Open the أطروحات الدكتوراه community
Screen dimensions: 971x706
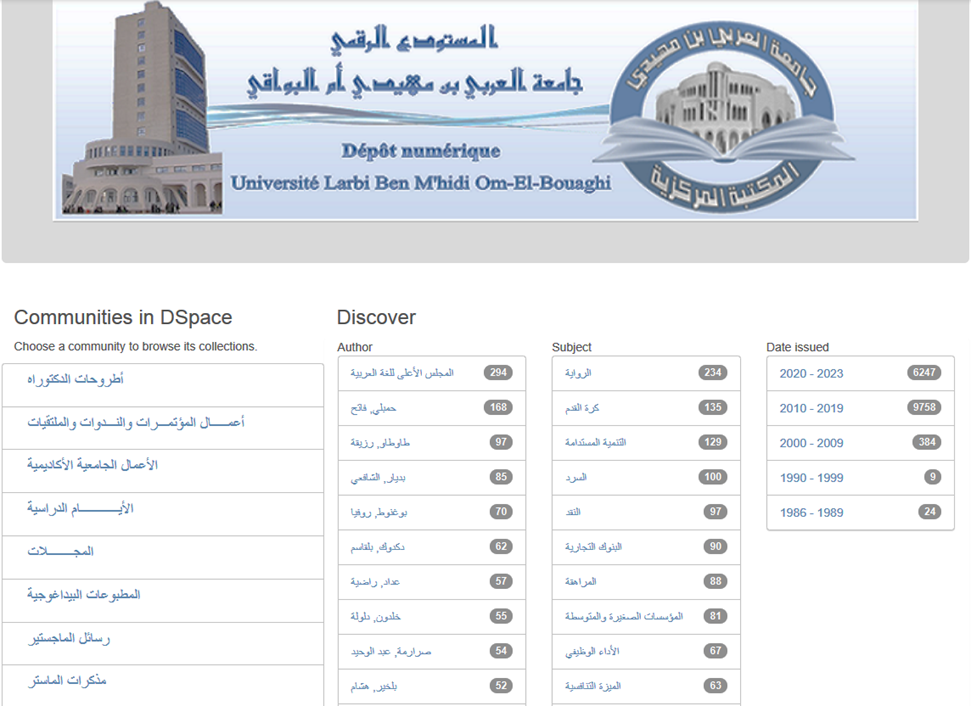click(75, 379)
